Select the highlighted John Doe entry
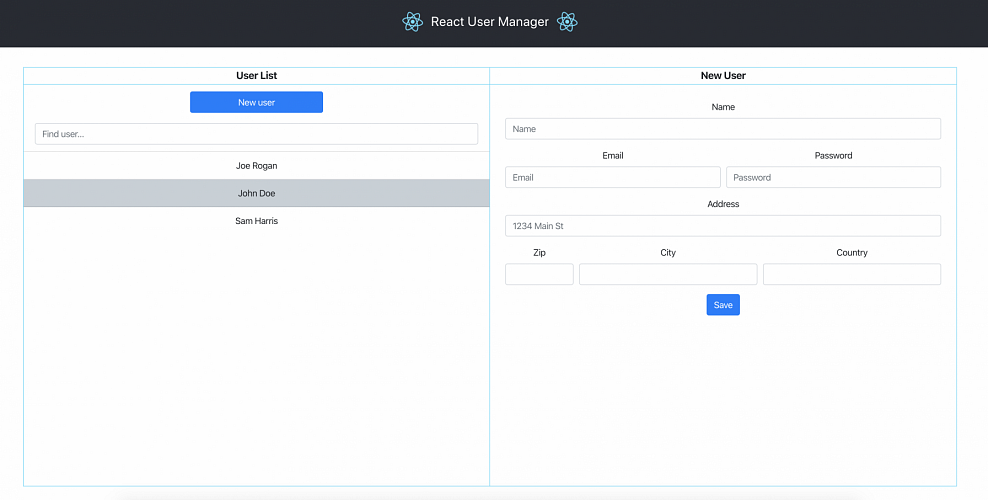This screenshot has width=988, height=500. tap(256, 193)
